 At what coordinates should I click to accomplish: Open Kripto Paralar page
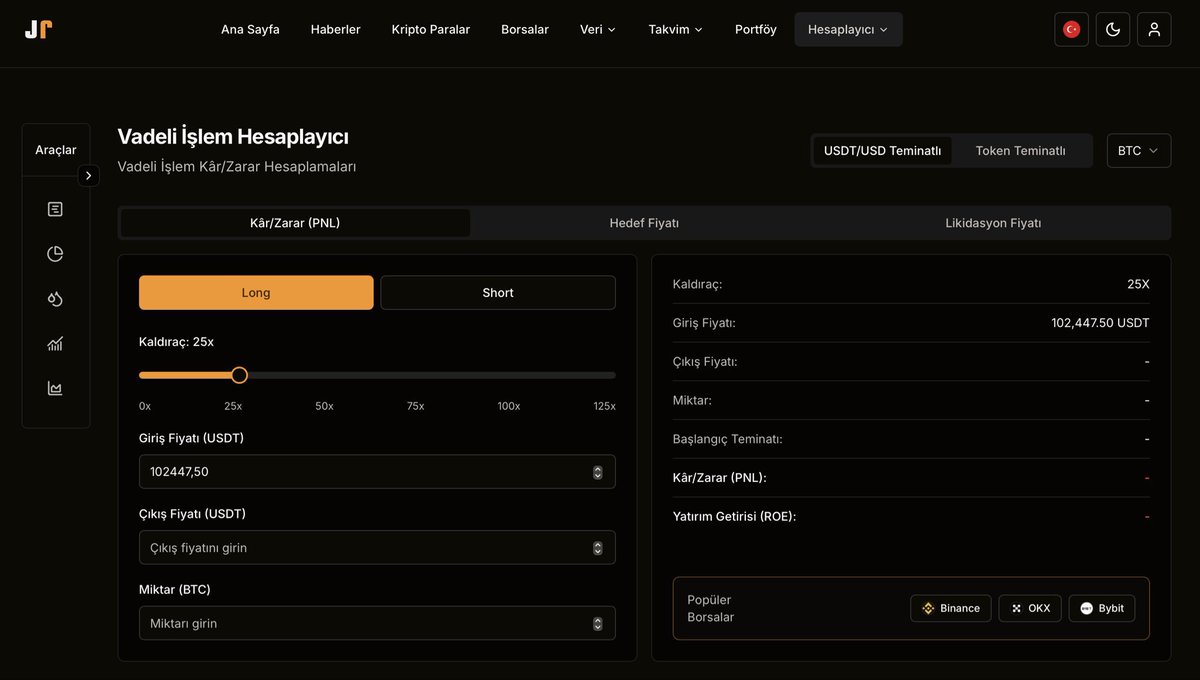click(x=431, y=29)
